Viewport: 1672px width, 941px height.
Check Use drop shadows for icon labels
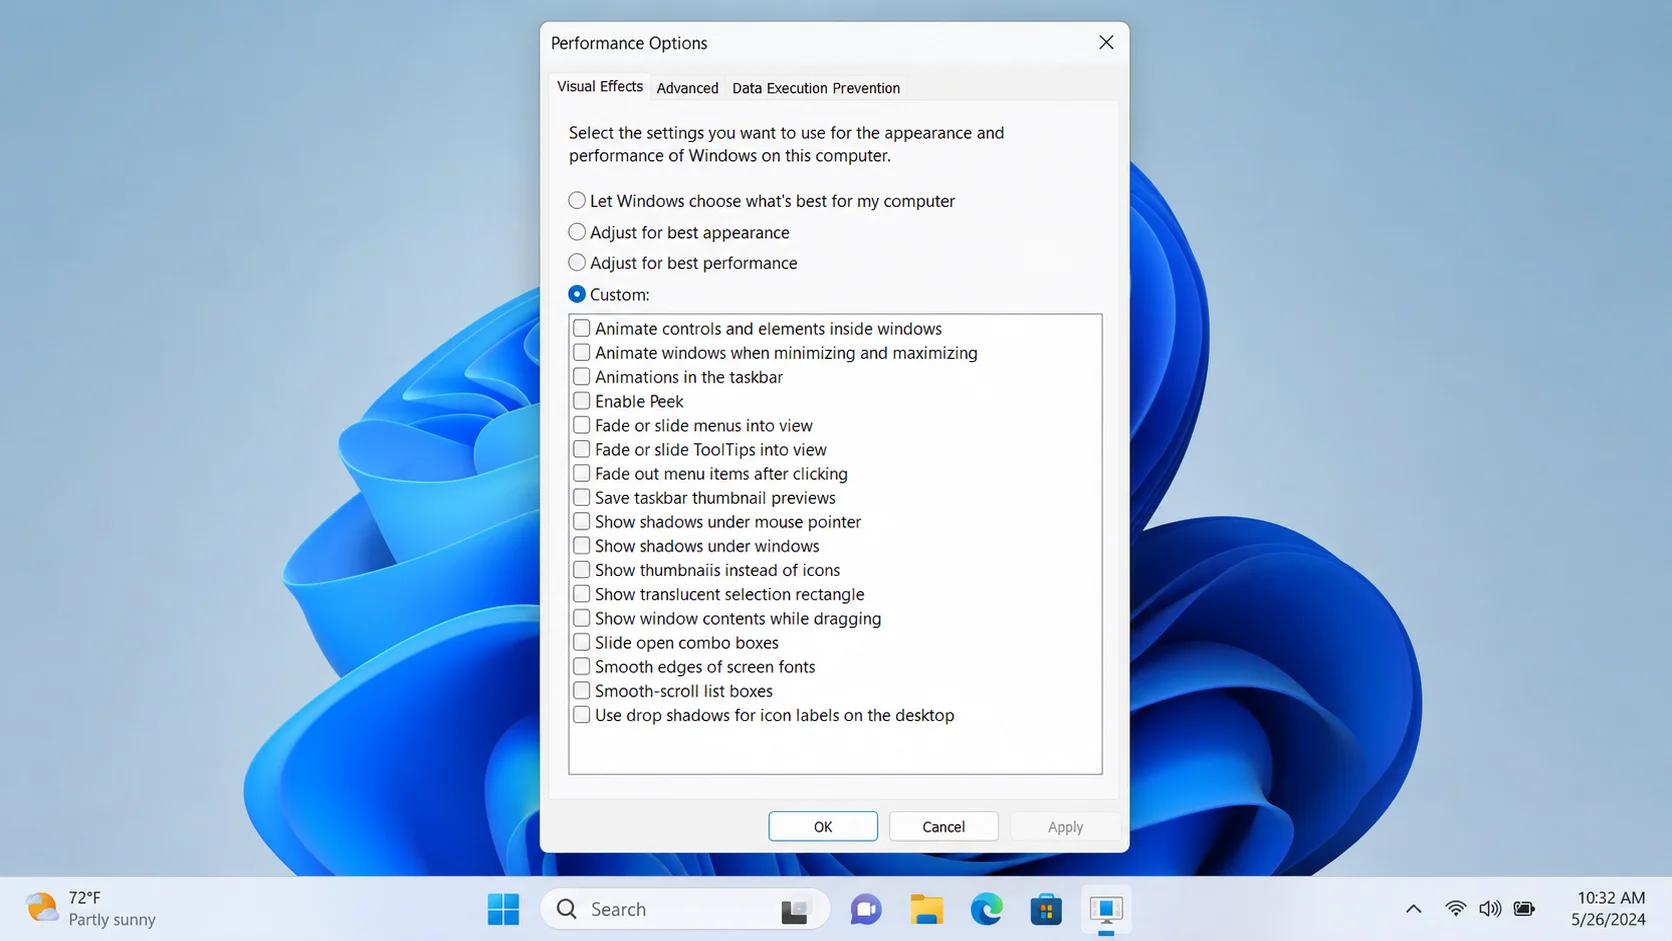click(581, 714)
